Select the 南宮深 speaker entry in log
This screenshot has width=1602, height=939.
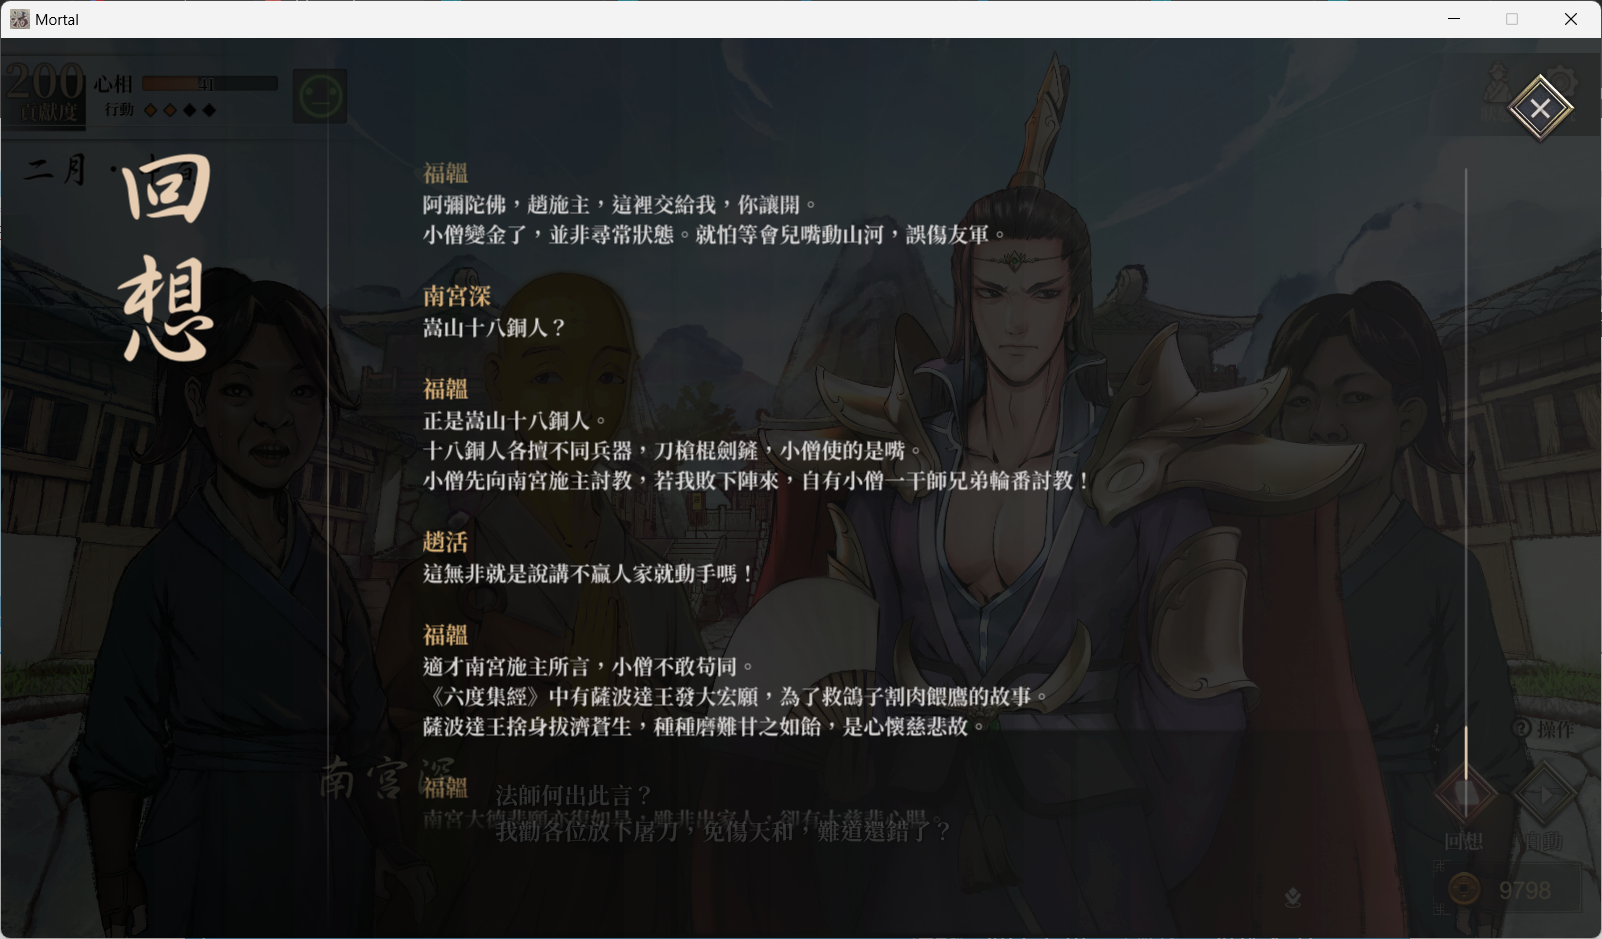click(x=457, y=296)
